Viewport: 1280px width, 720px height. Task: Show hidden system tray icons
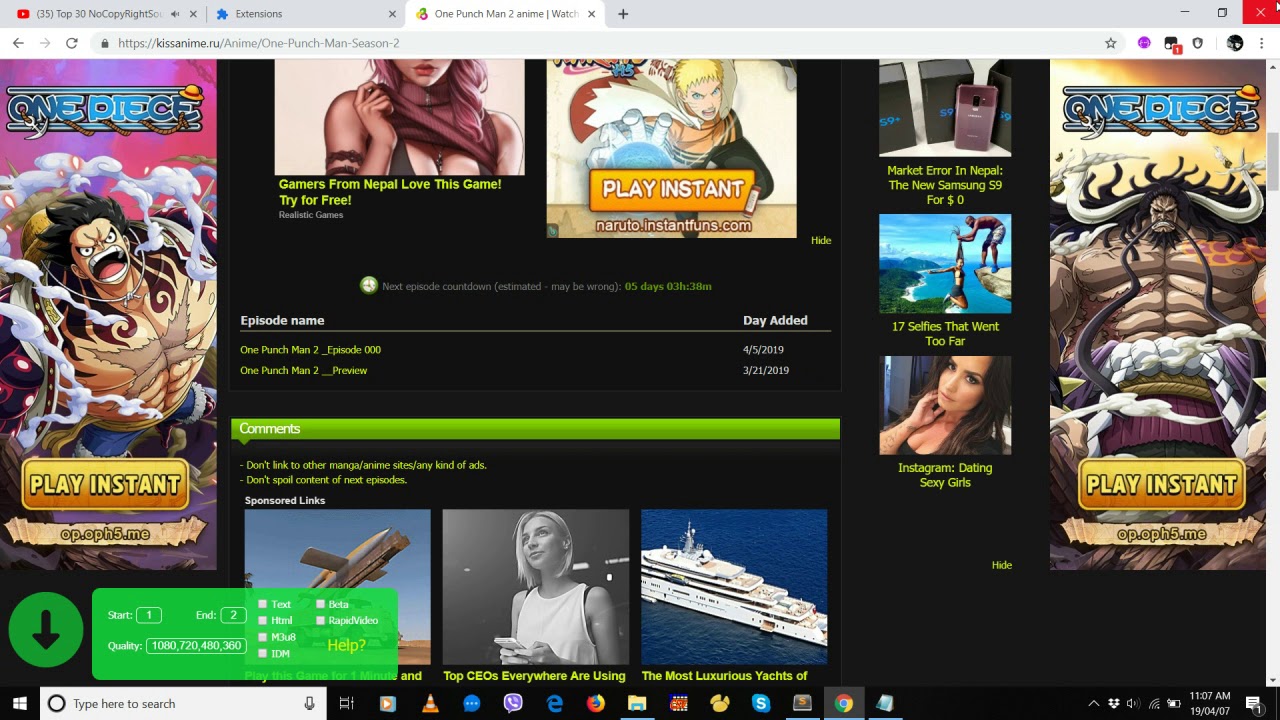click(x=1093, y=703)
